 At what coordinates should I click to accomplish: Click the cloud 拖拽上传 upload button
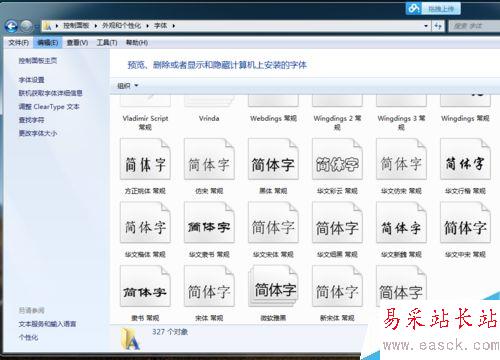pos(433,9)
